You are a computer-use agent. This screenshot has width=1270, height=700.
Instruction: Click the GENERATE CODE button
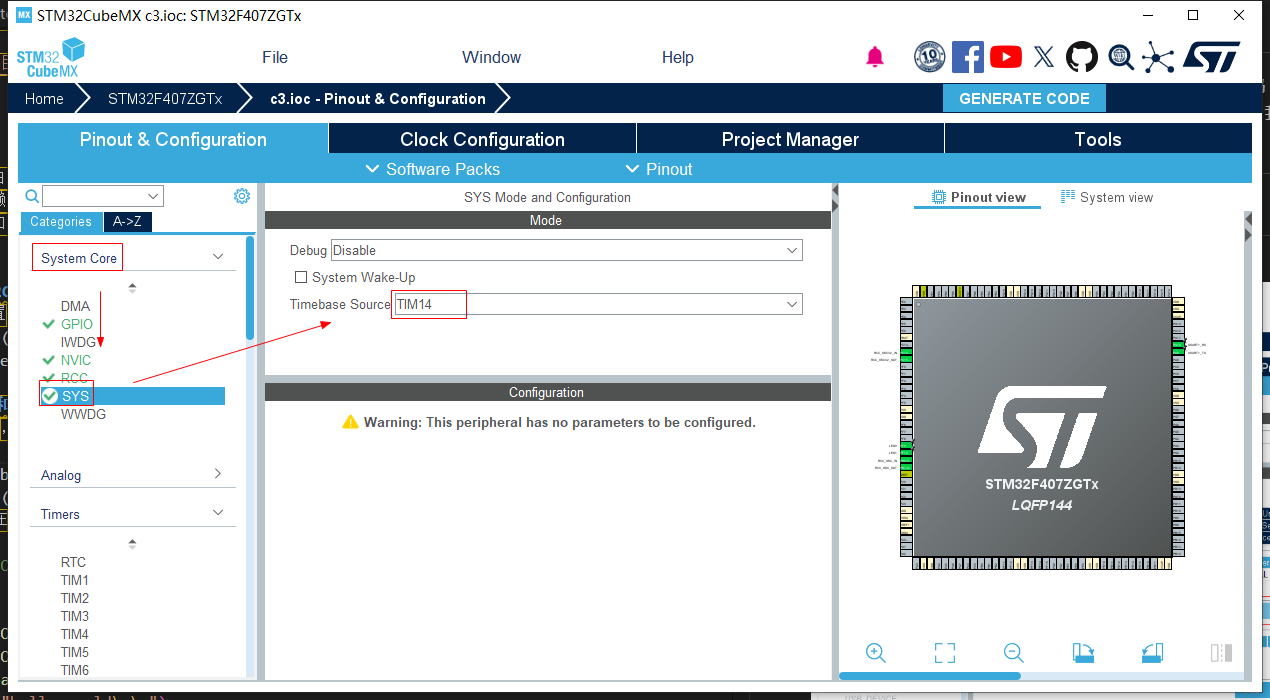[1024, 98]
